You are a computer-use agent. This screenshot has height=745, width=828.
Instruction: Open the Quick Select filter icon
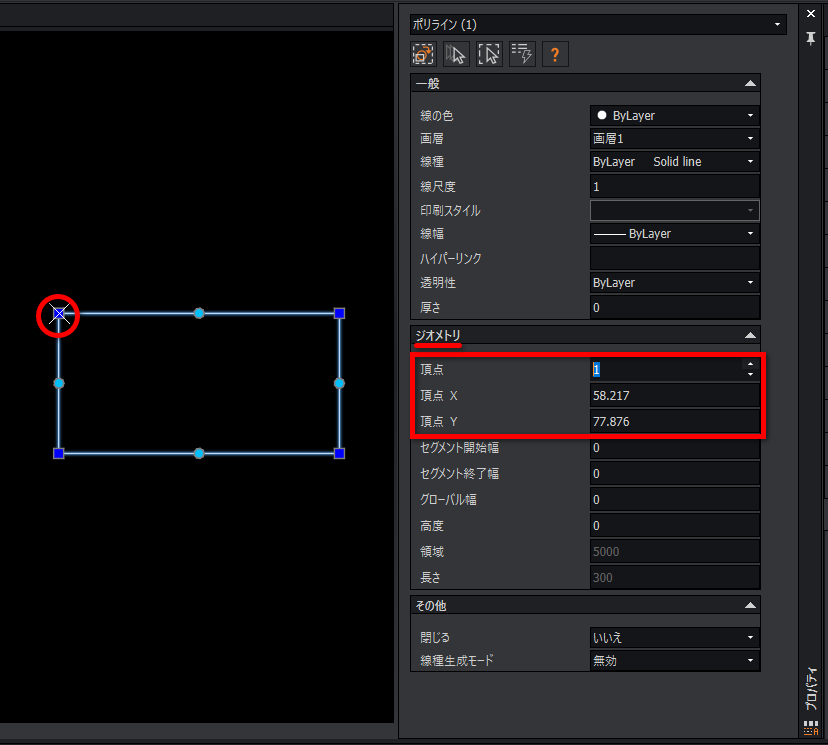click(x=522, y=54)
